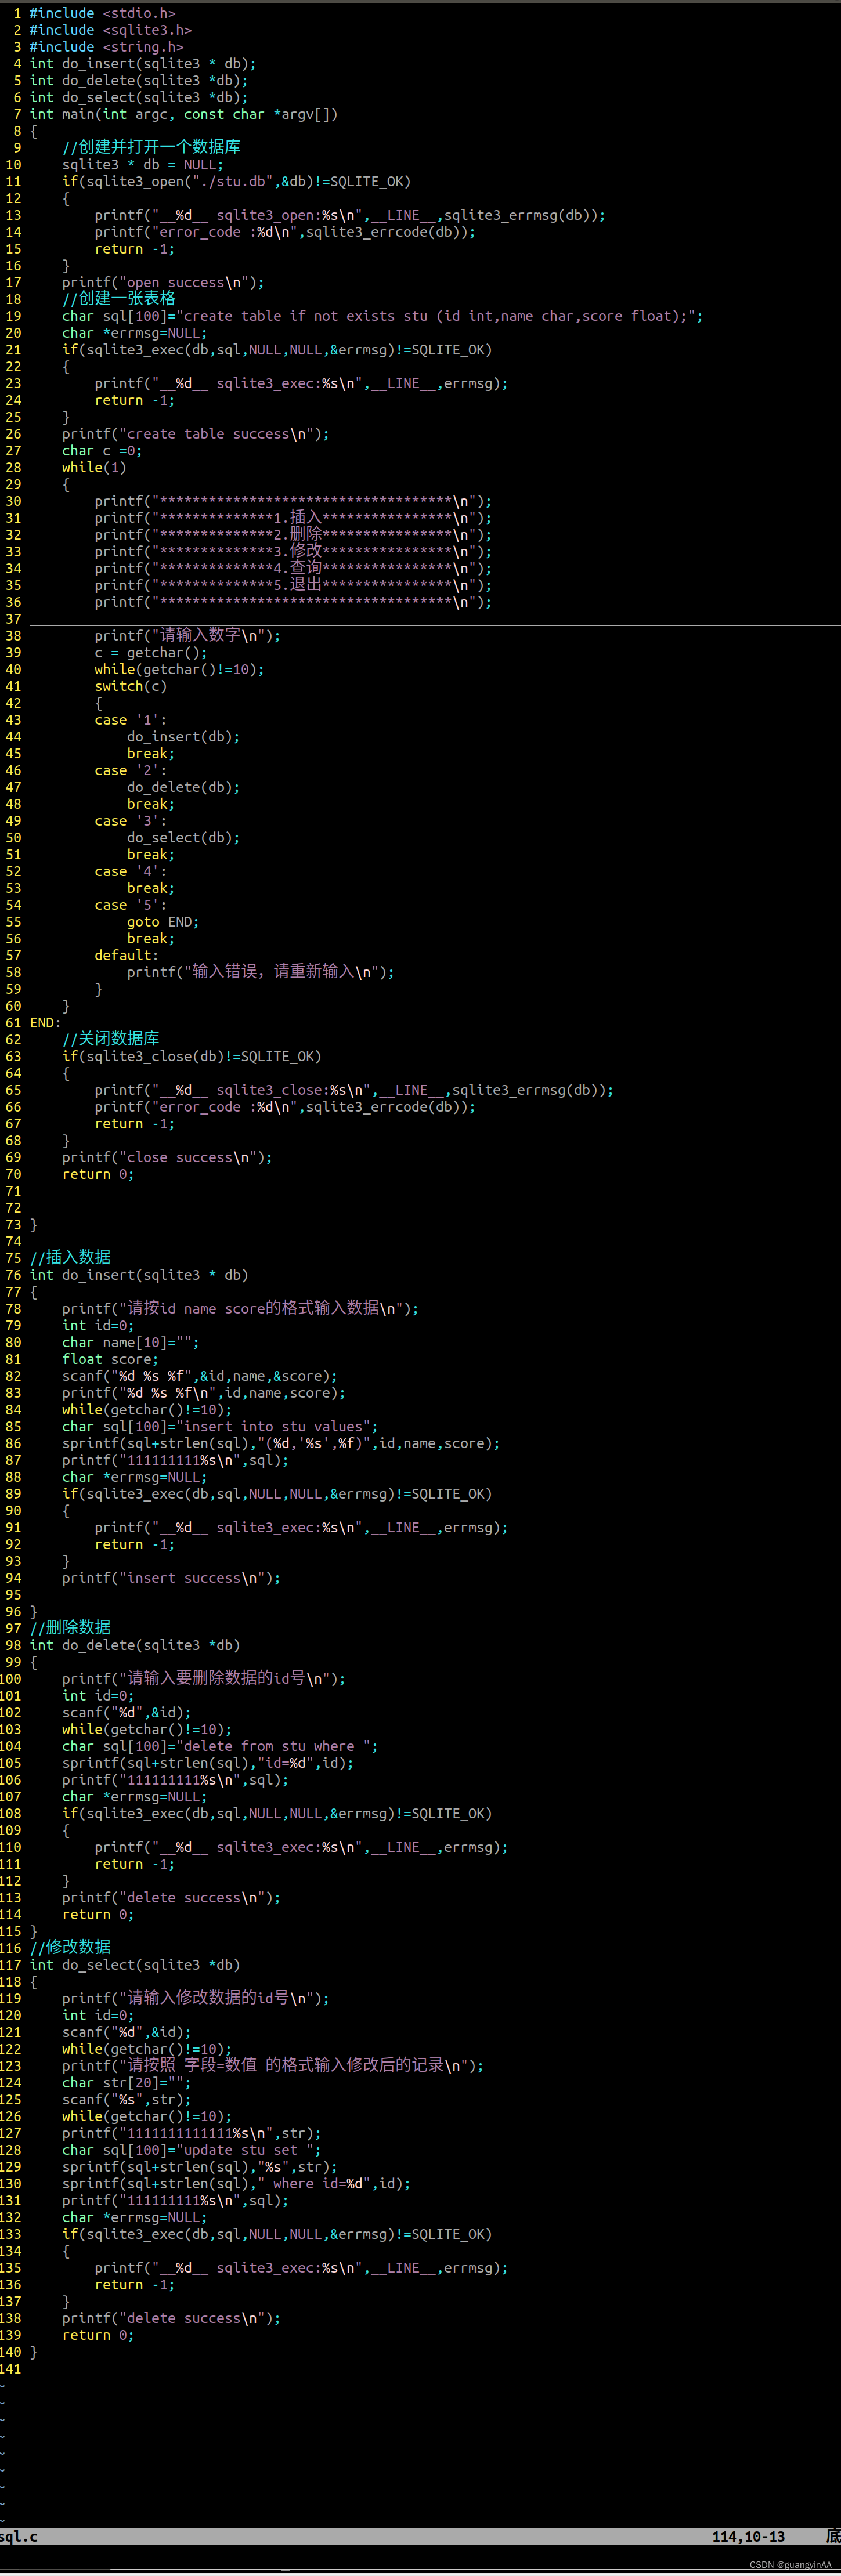Click menu line with '2.删除'
Screen dimensions: 841x2576
[293, 535]
